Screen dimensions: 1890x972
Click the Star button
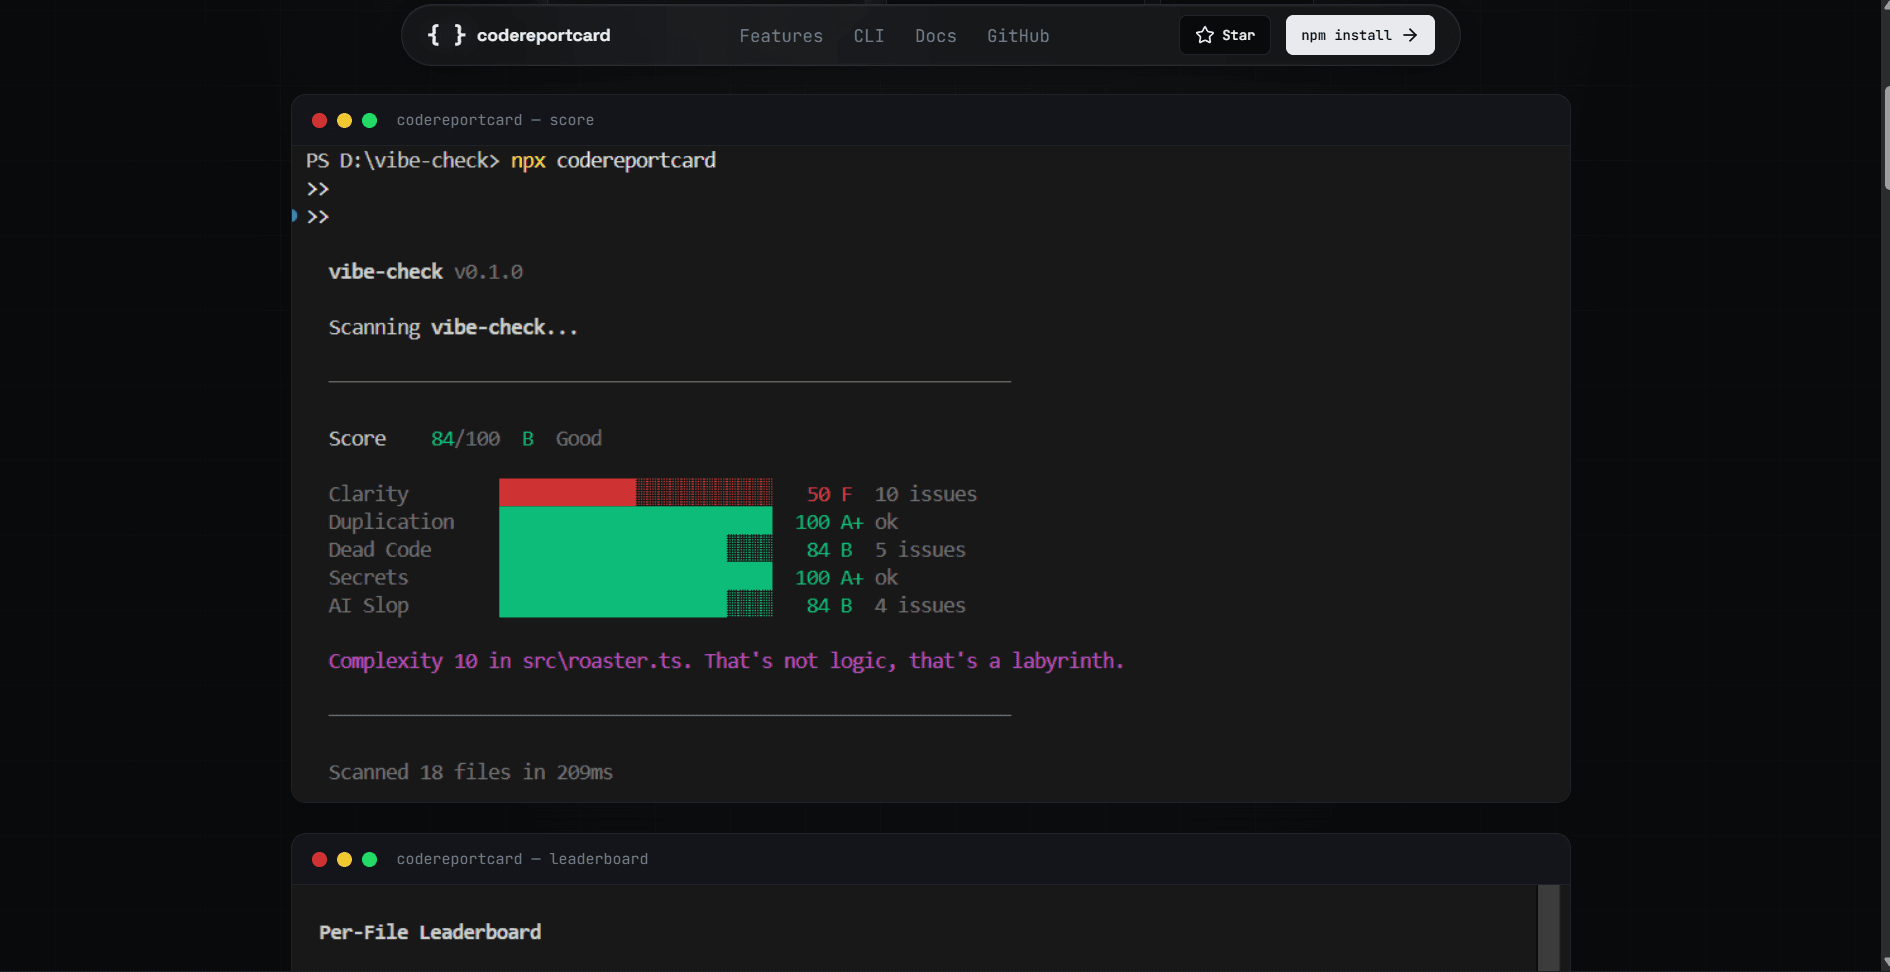pyautogui.click(x=1225, y=34)
